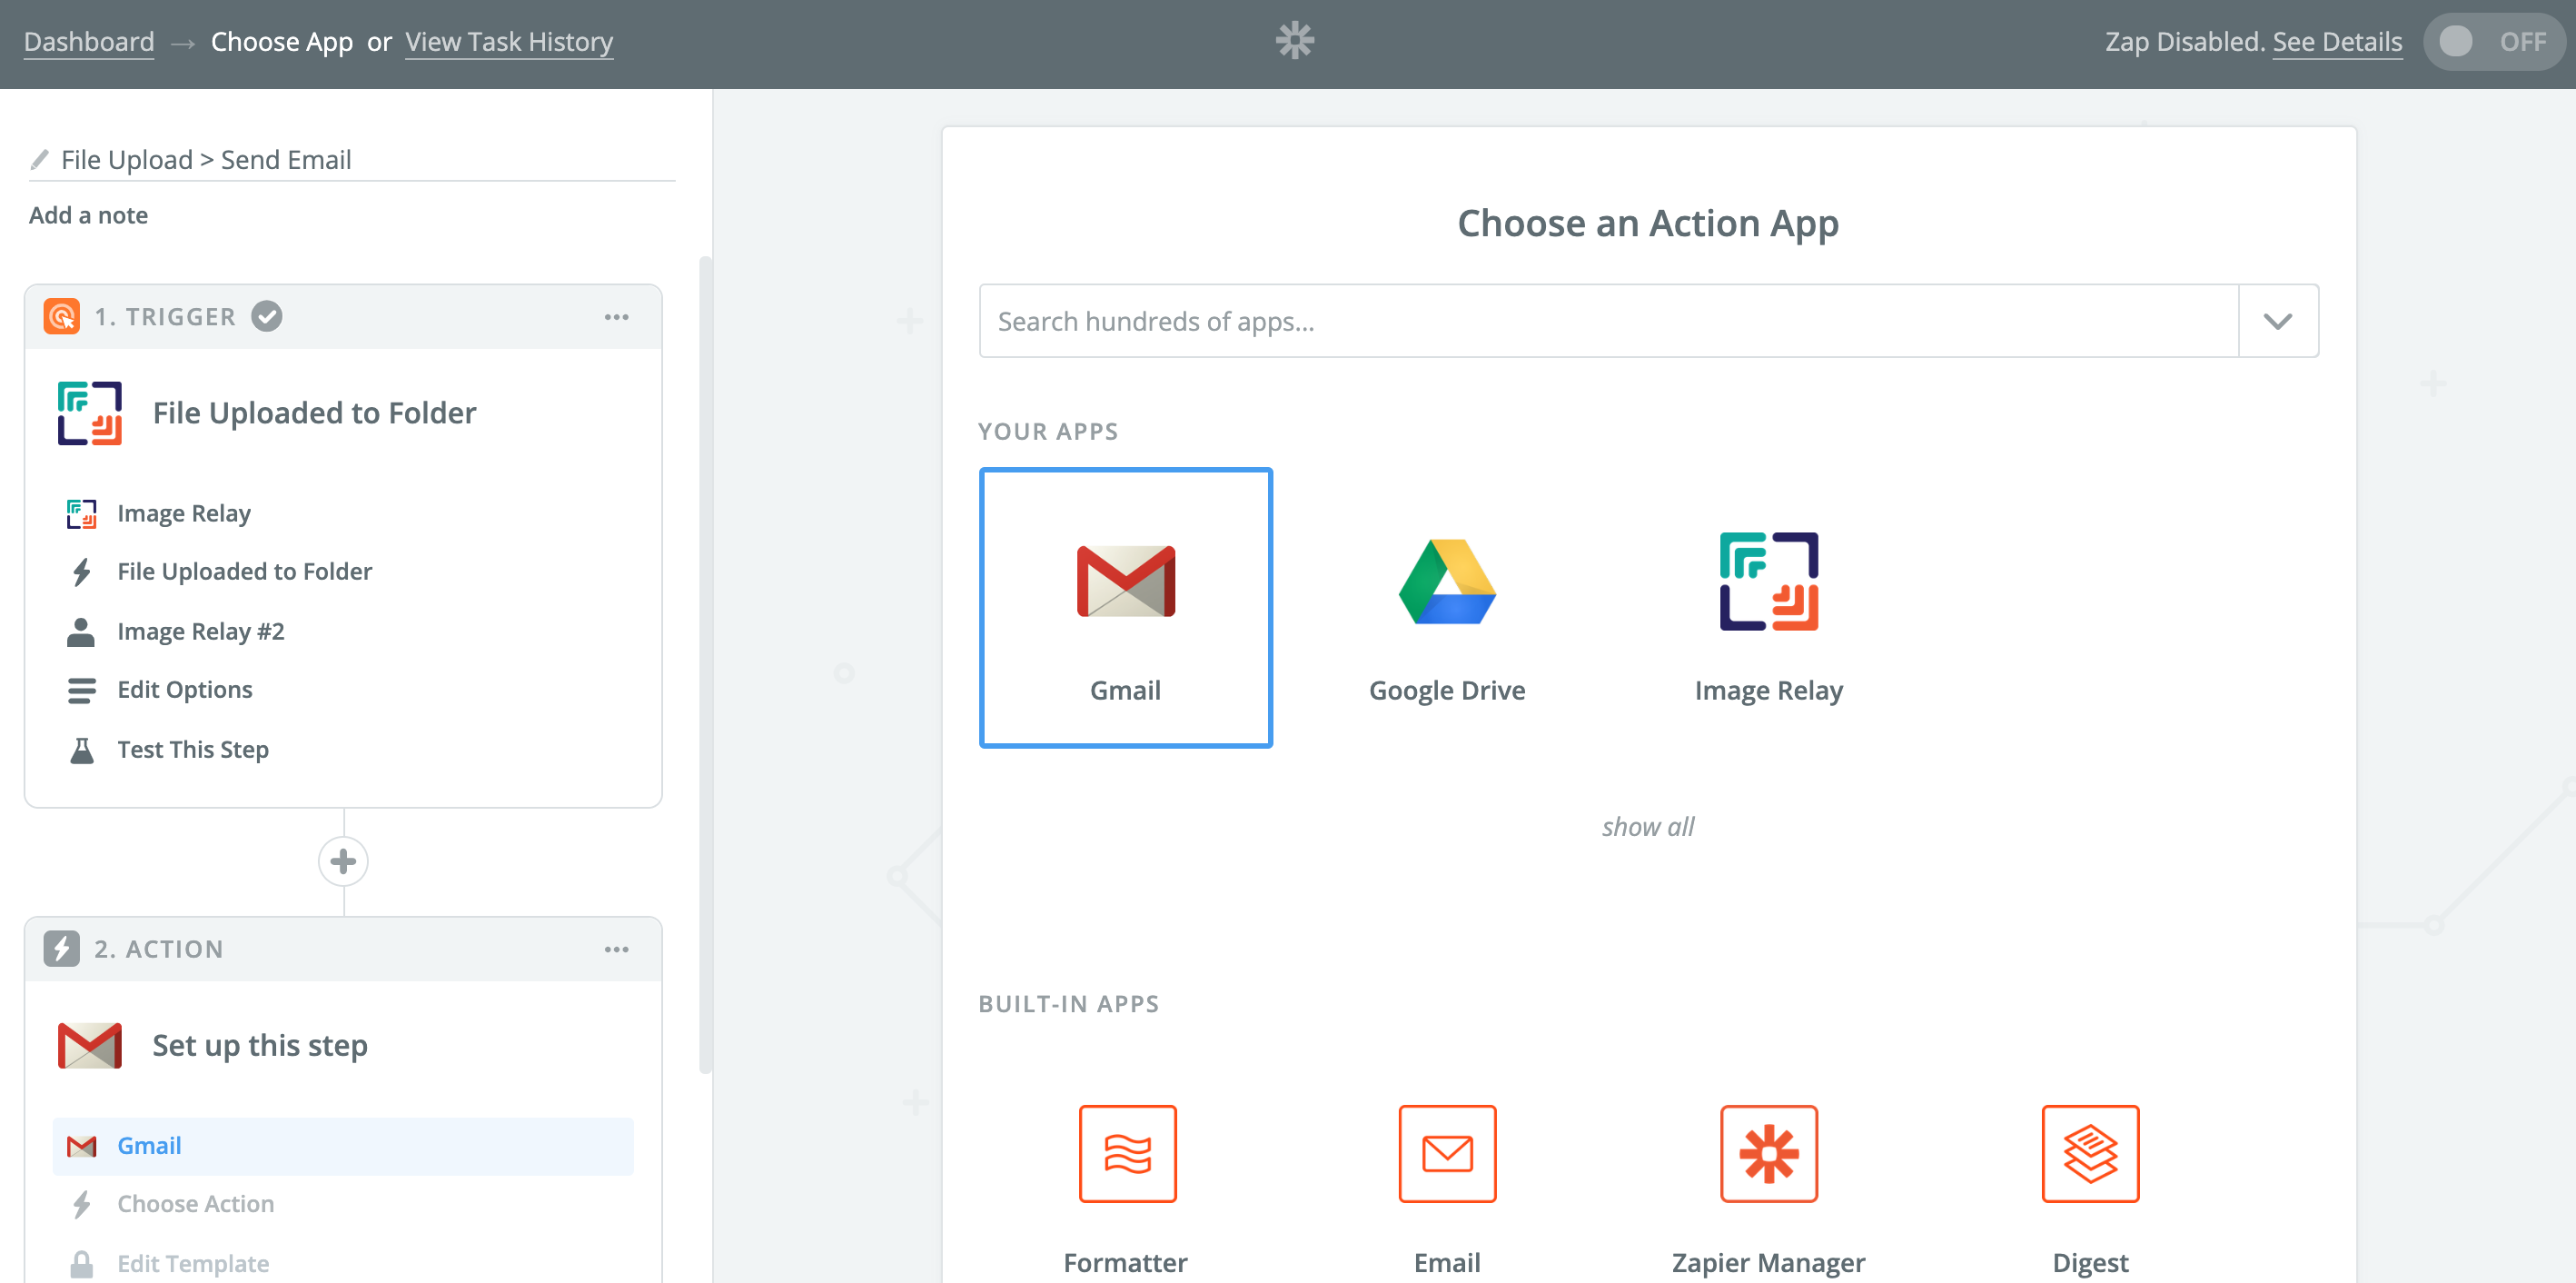Click the Search hundreds of apps field

click(x=1608, y=321)
